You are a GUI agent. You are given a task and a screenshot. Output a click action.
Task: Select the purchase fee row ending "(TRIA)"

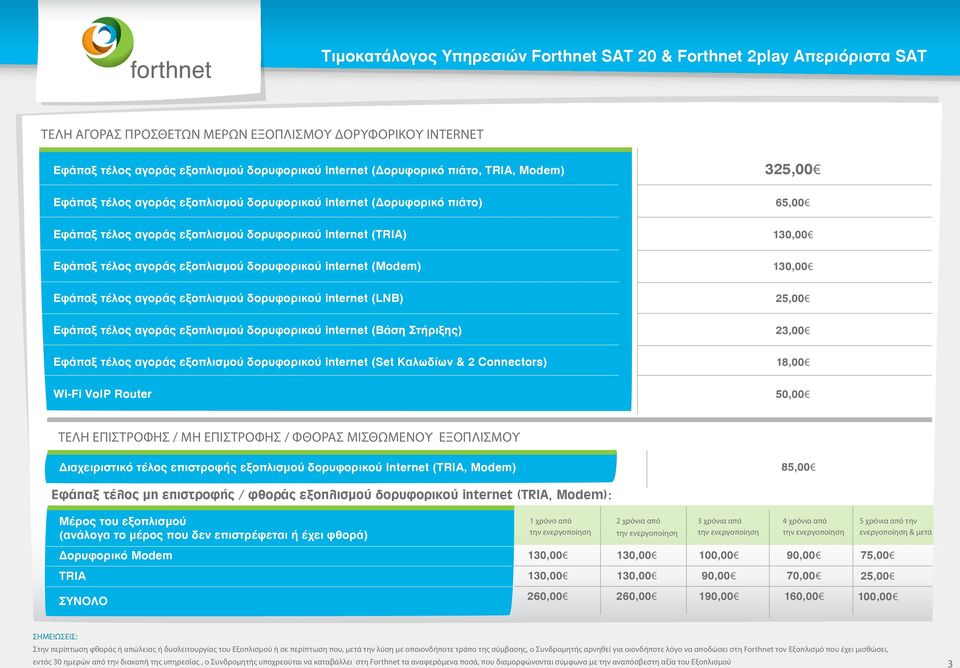335,234
